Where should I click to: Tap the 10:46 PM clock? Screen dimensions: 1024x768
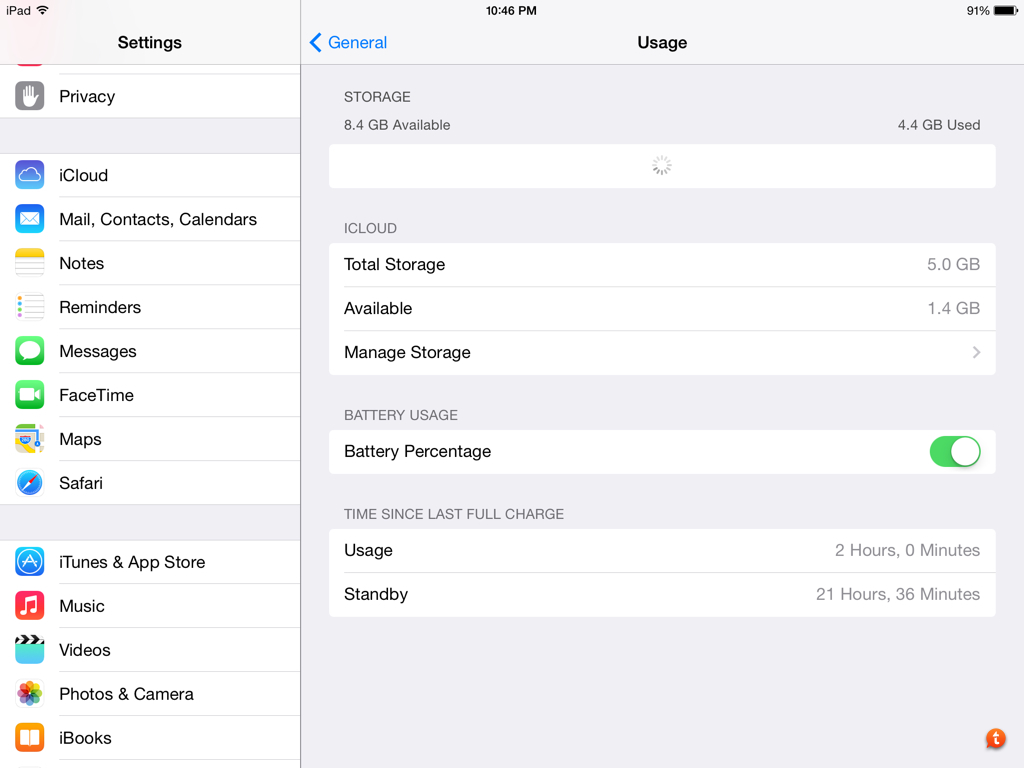[x=511, y=10]
